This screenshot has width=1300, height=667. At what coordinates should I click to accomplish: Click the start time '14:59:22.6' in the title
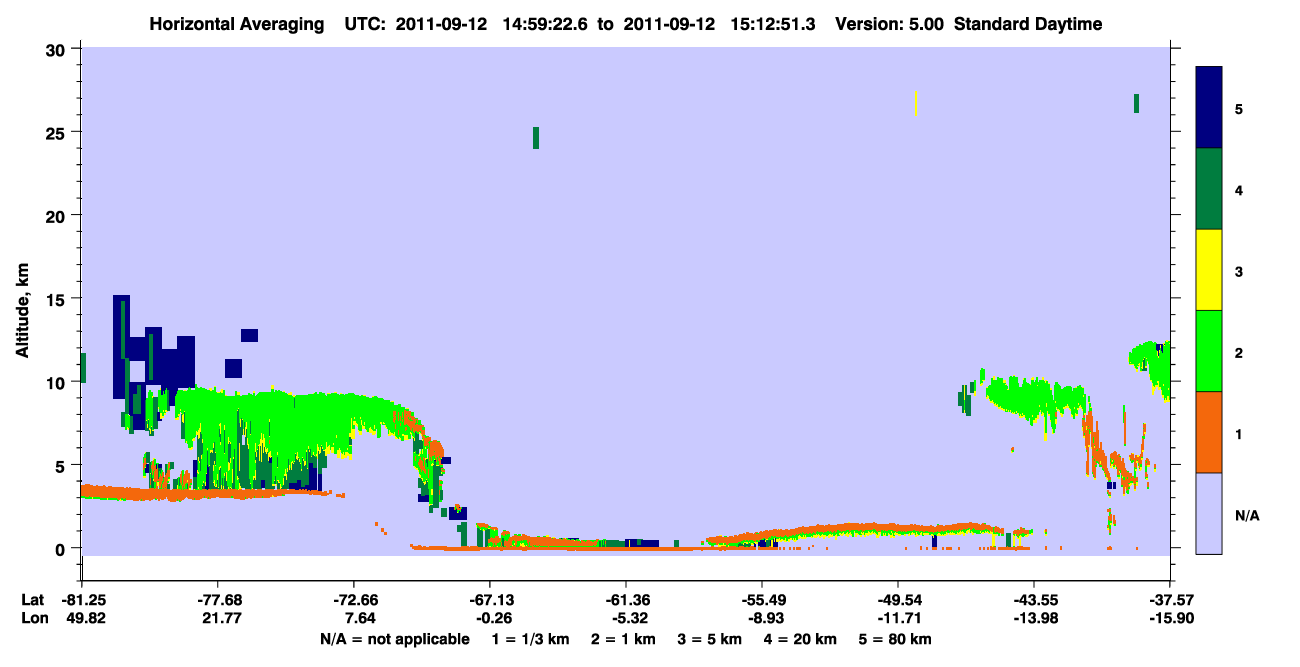(x=546, y=24)
